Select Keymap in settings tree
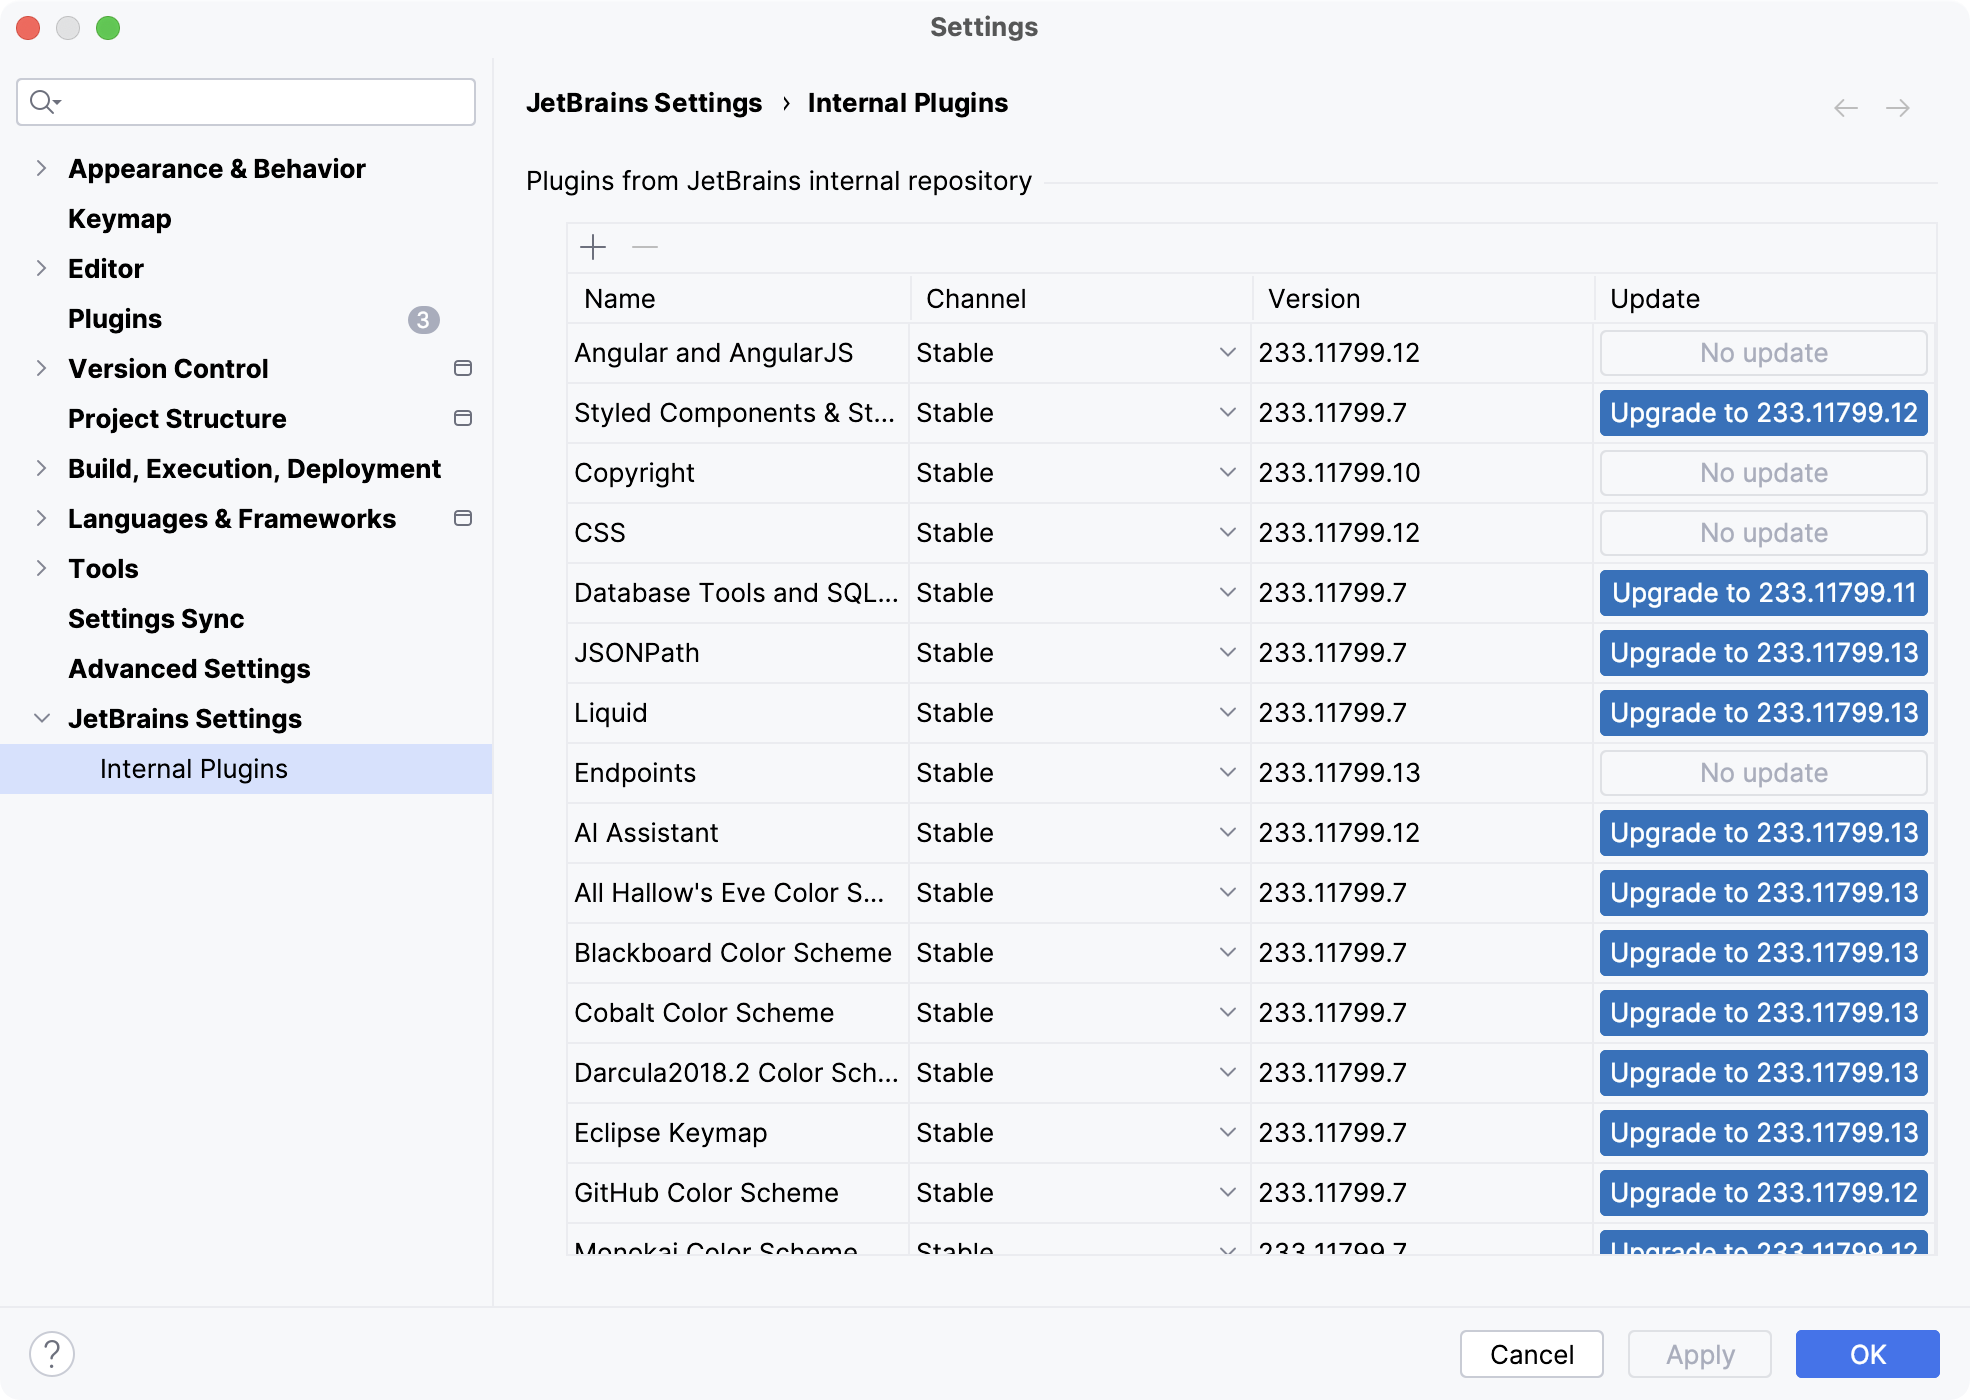The width and height of the screenshot is (1970, 1400). (120, 219)
